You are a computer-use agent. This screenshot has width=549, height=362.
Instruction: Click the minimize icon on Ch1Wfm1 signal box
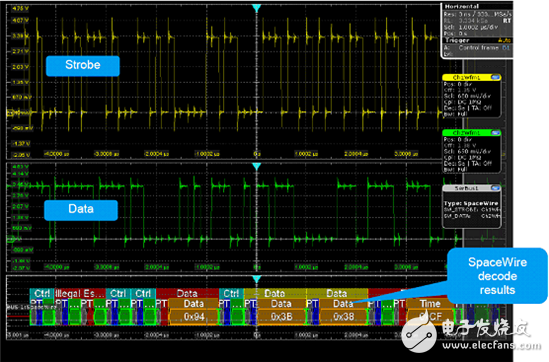point(495,77)
